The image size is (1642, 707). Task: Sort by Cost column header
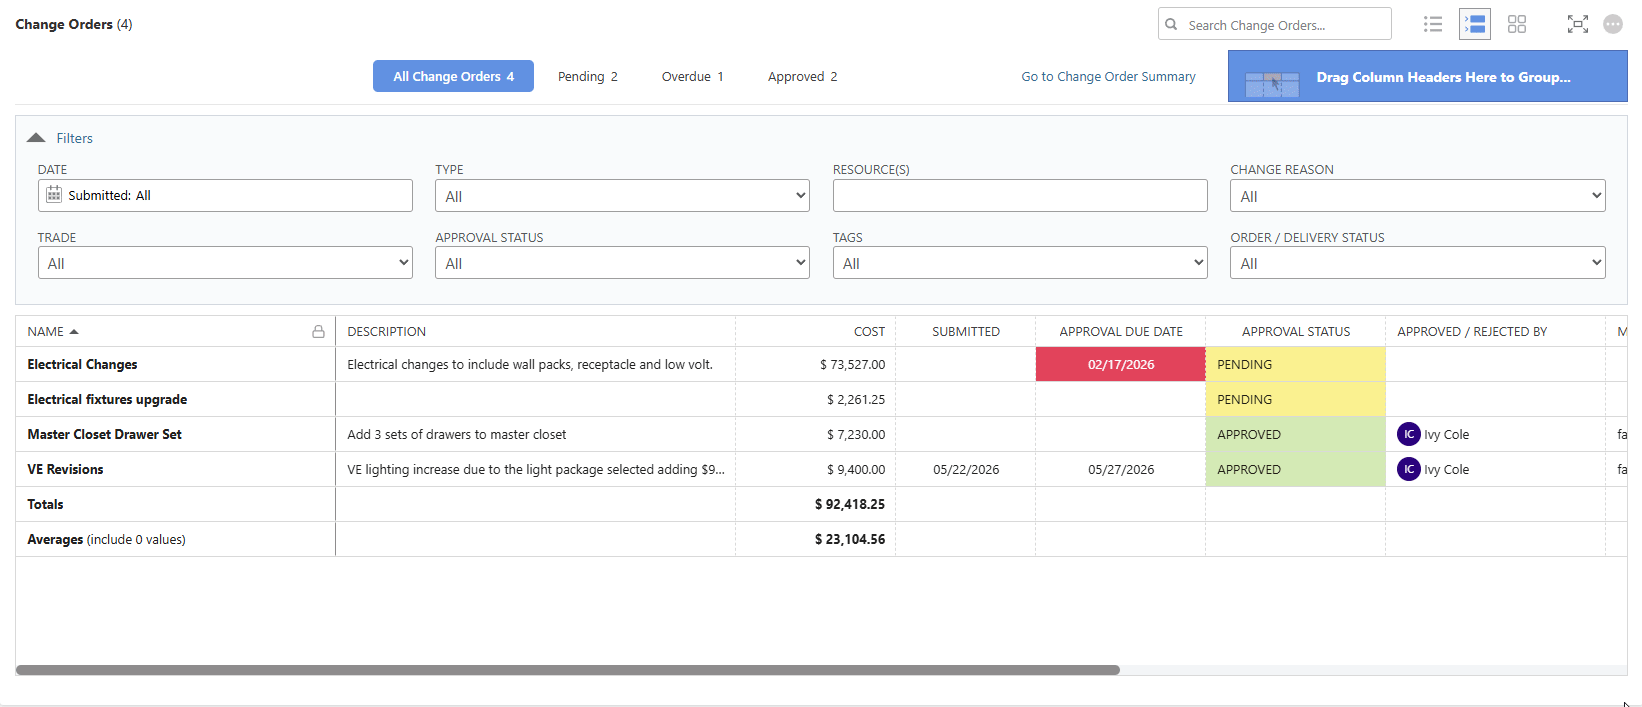(x=869, y=331)
